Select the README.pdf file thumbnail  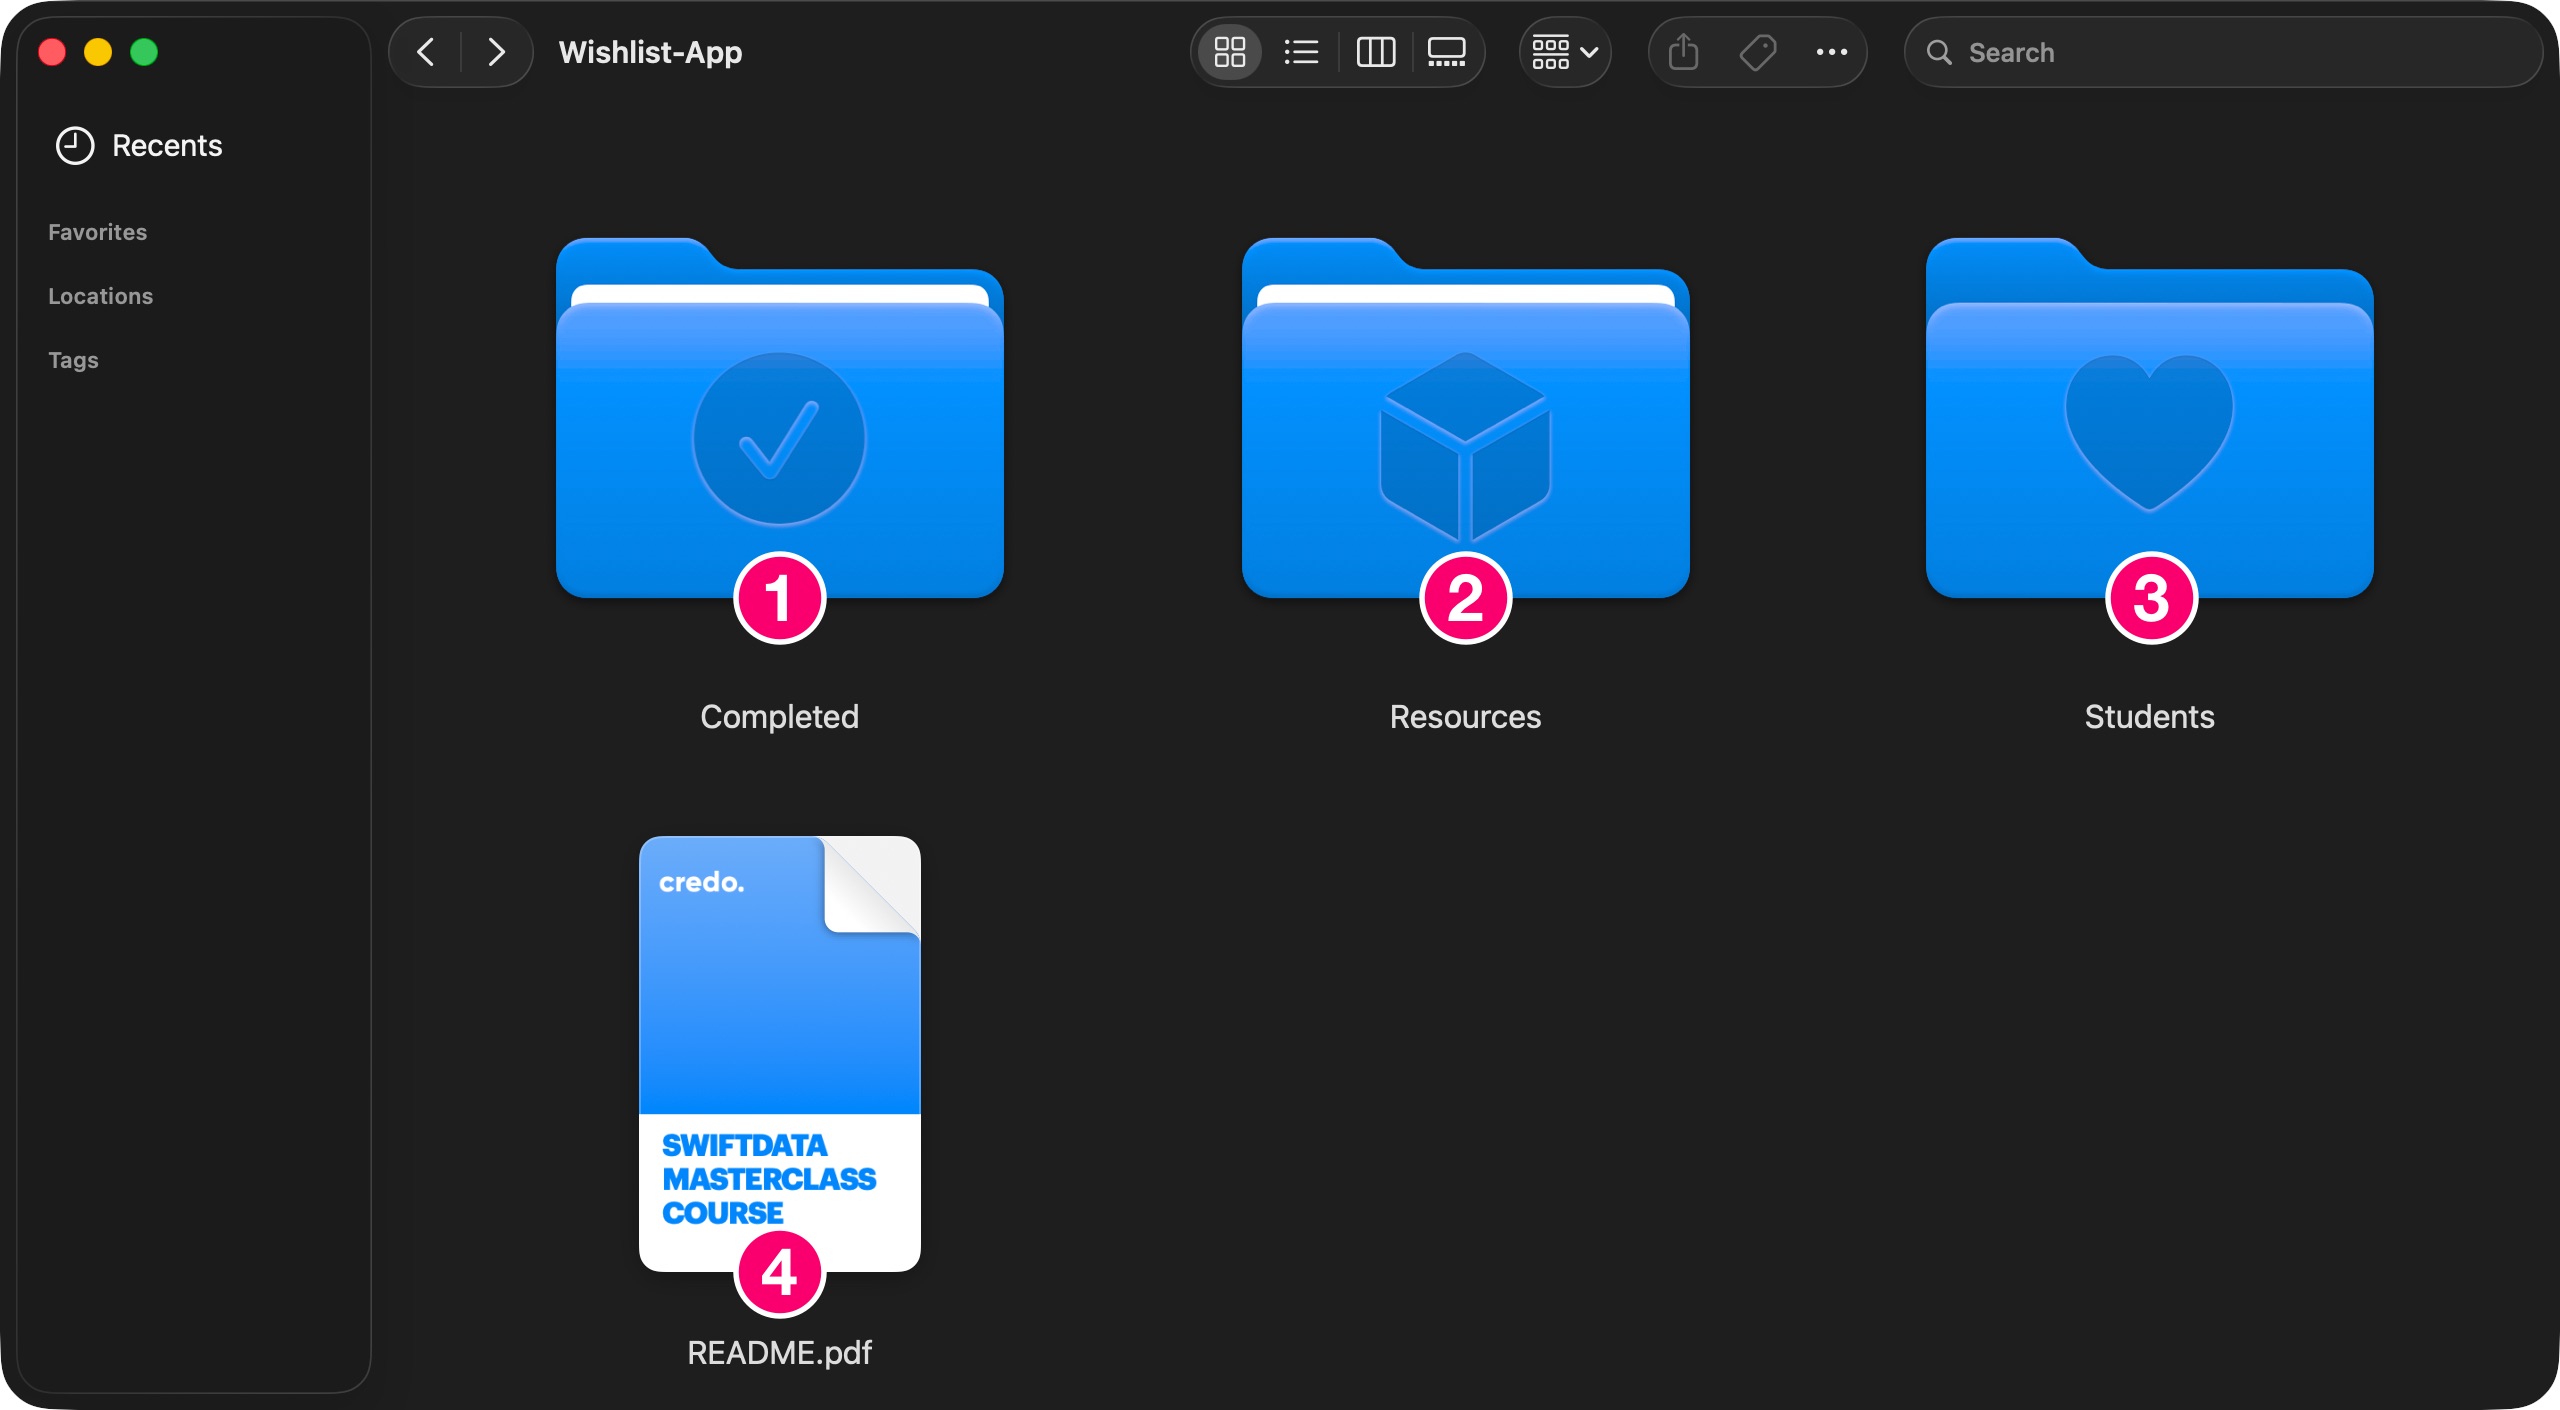pos(779,1050)
